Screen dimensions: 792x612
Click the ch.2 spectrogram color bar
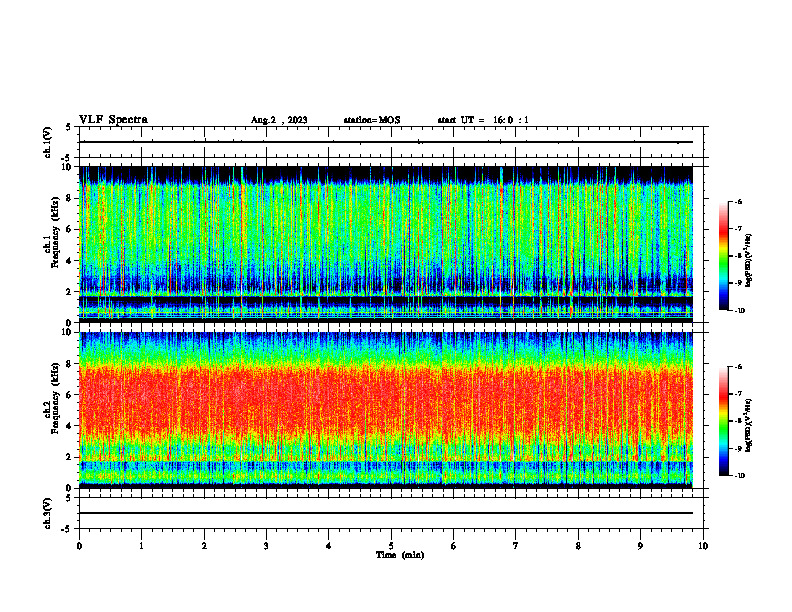pos(724,421)
